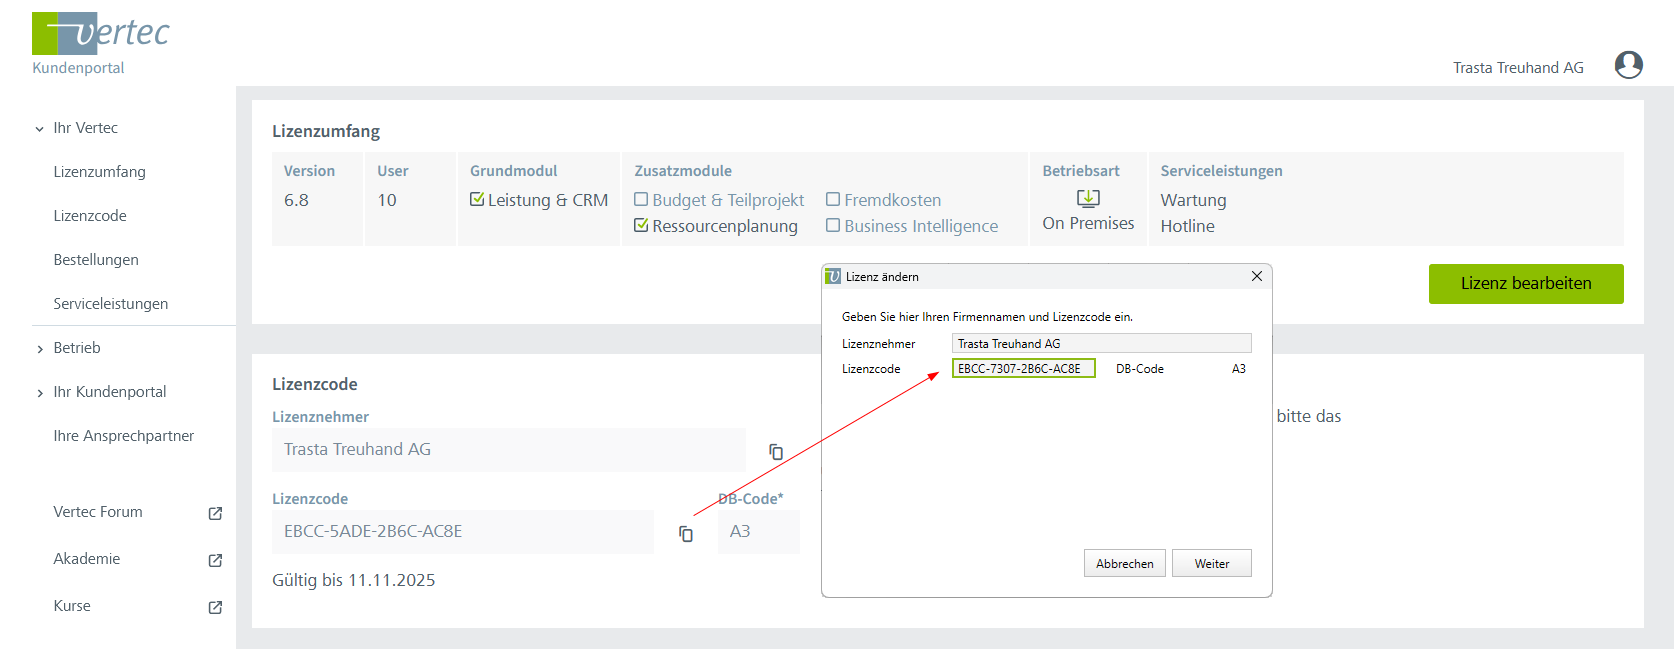Open Vertec Forum link
1674x649 pixels.
click(98, 512)
